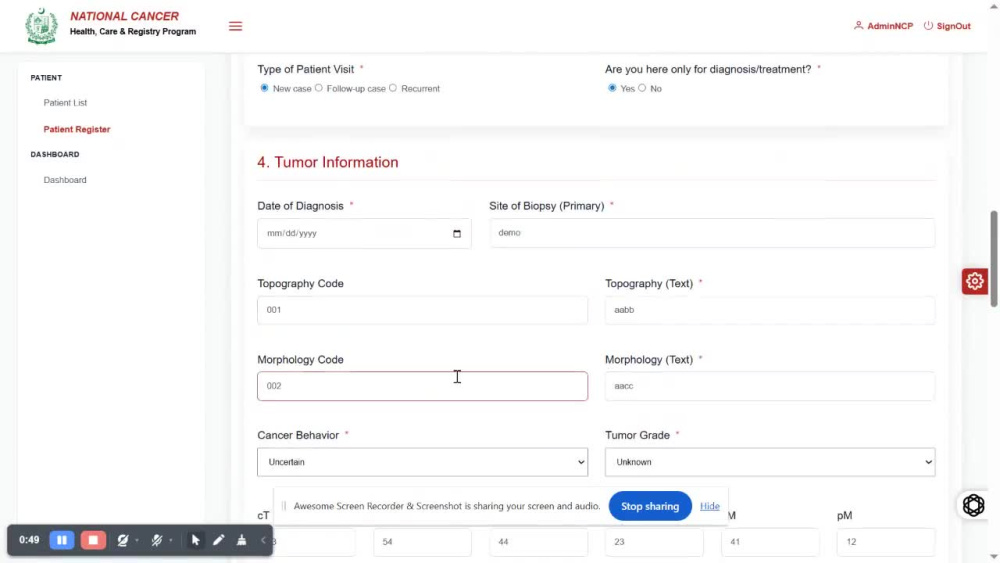
Task: Click the hamburger menu icon in header
Action: click(235, 26)
